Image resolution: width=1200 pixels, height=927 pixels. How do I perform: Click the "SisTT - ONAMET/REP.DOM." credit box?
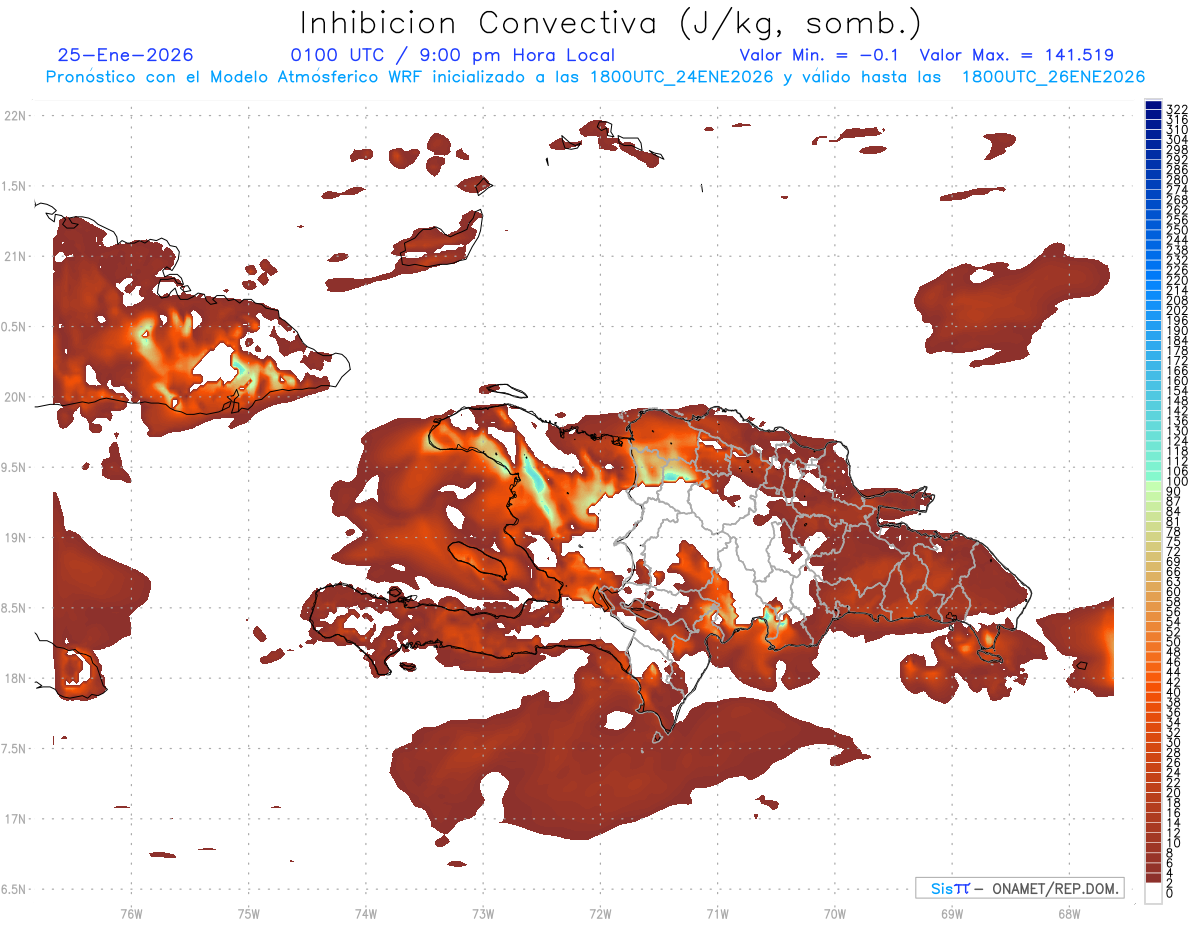pos(1020,888)
